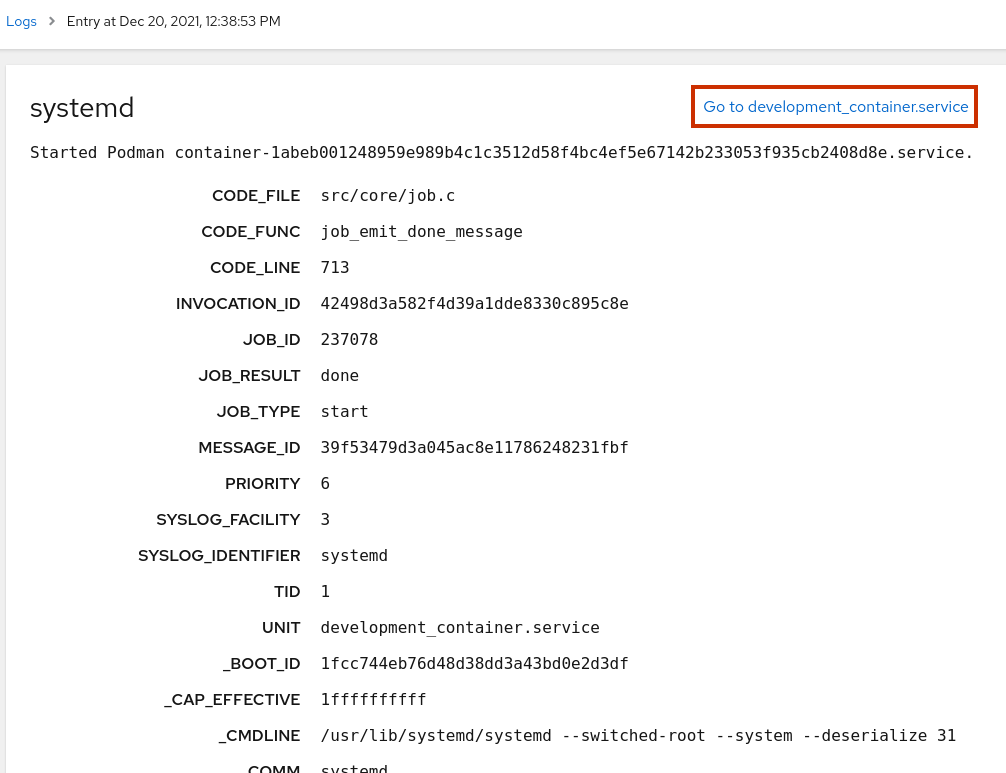Click the Go to development_container.service link

(835, 107)
